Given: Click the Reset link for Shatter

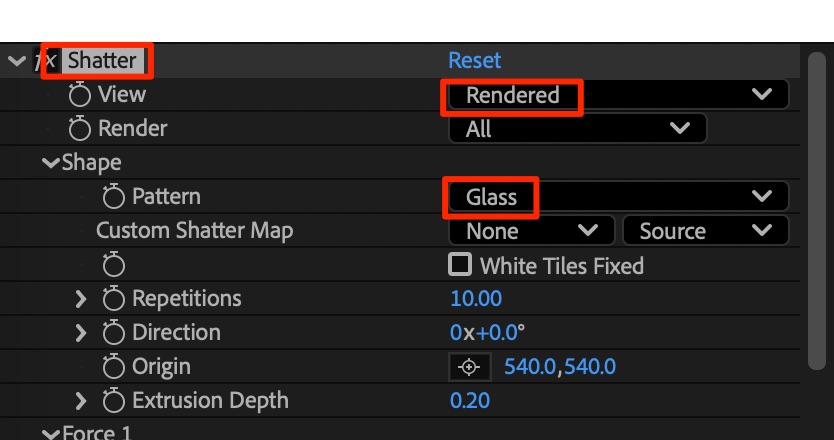Looking at the screenshot, I should click(x=475, y=61).
